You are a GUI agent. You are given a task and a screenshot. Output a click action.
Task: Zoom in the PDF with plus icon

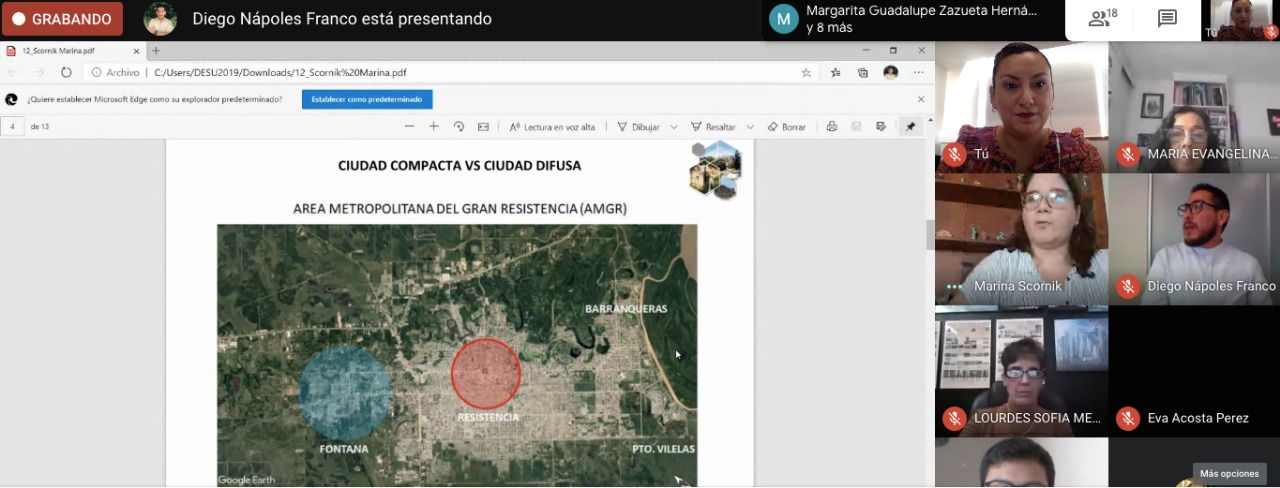click(x=434, y=127)
